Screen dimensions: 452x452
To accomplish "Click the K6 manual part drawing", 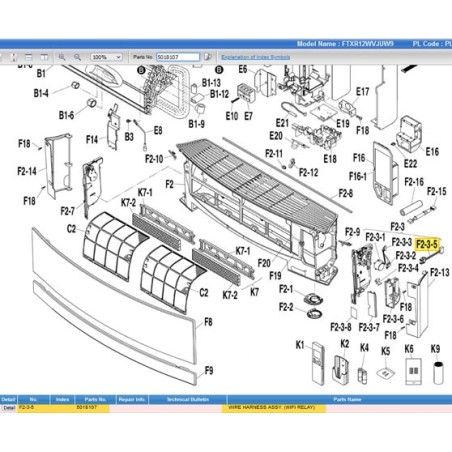I will [413, 371].
